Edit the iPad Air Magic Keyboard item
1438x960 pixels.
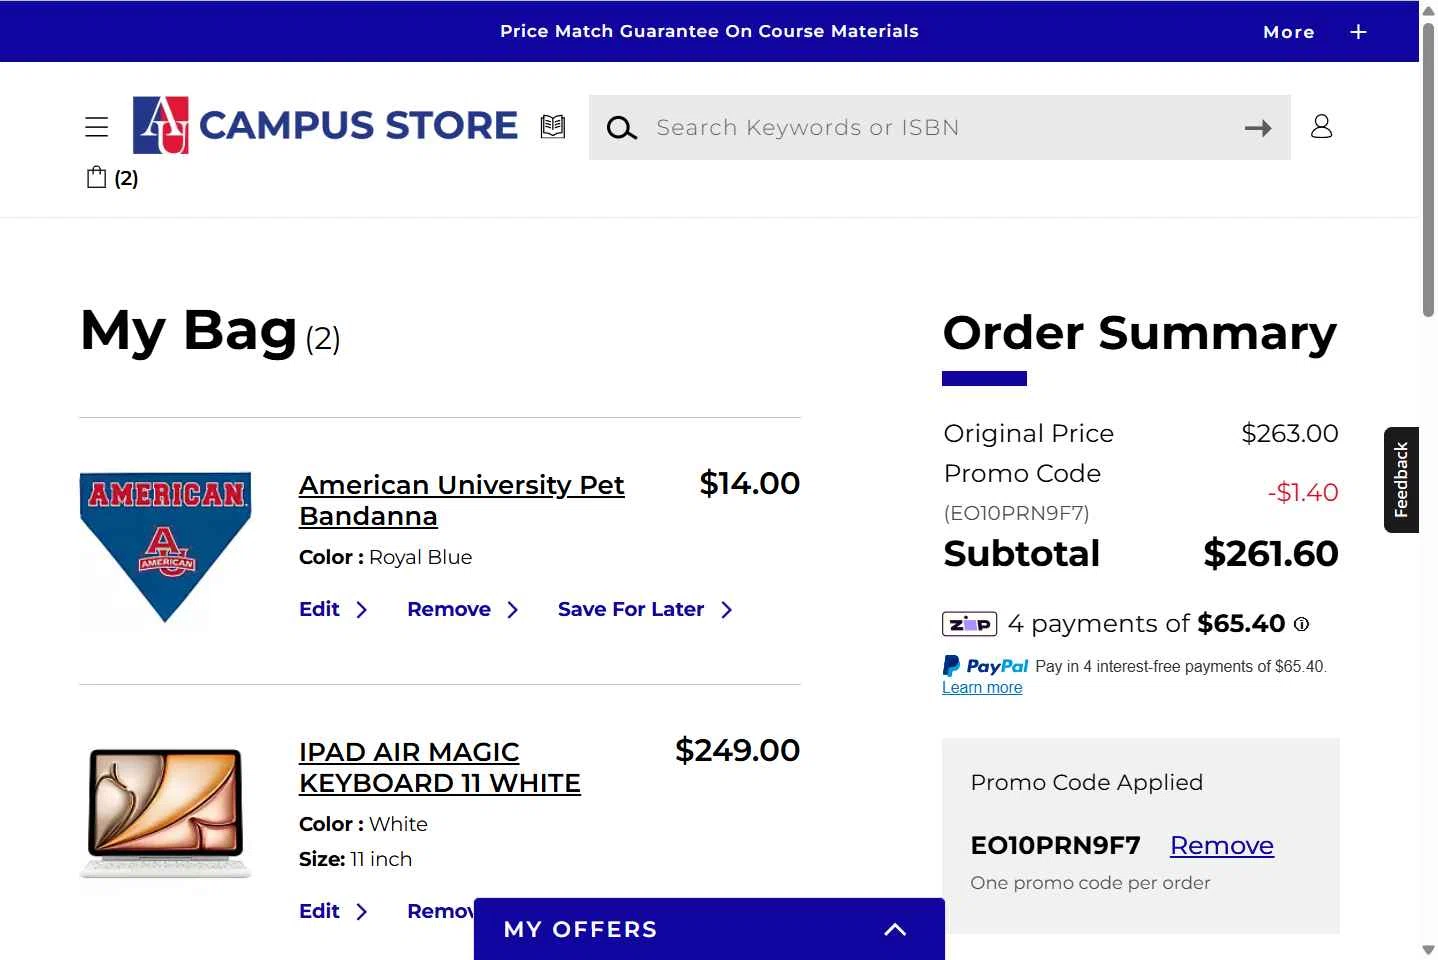tap(333, 911)
